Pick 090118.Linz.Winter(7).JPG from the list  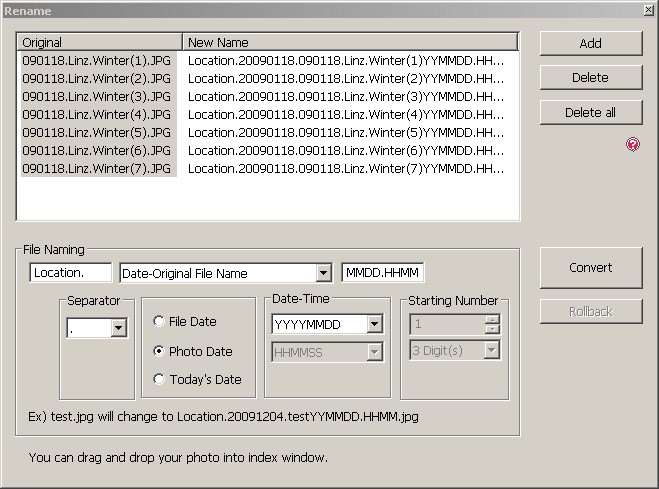coord(97,169)
